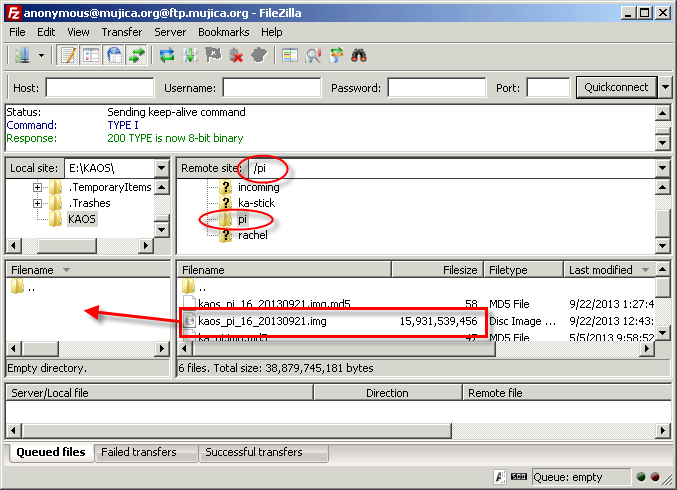Click message log scroll down arrow
Image resolution: width=677 pixels, height=490 pixels.
click(x=663, y=142)
